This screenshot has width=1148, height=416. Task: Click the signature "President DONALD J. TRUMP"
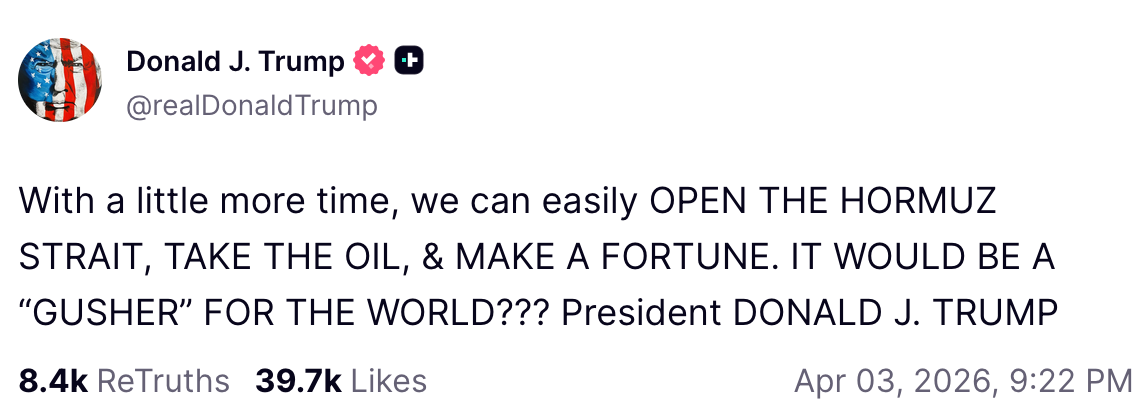808,314
